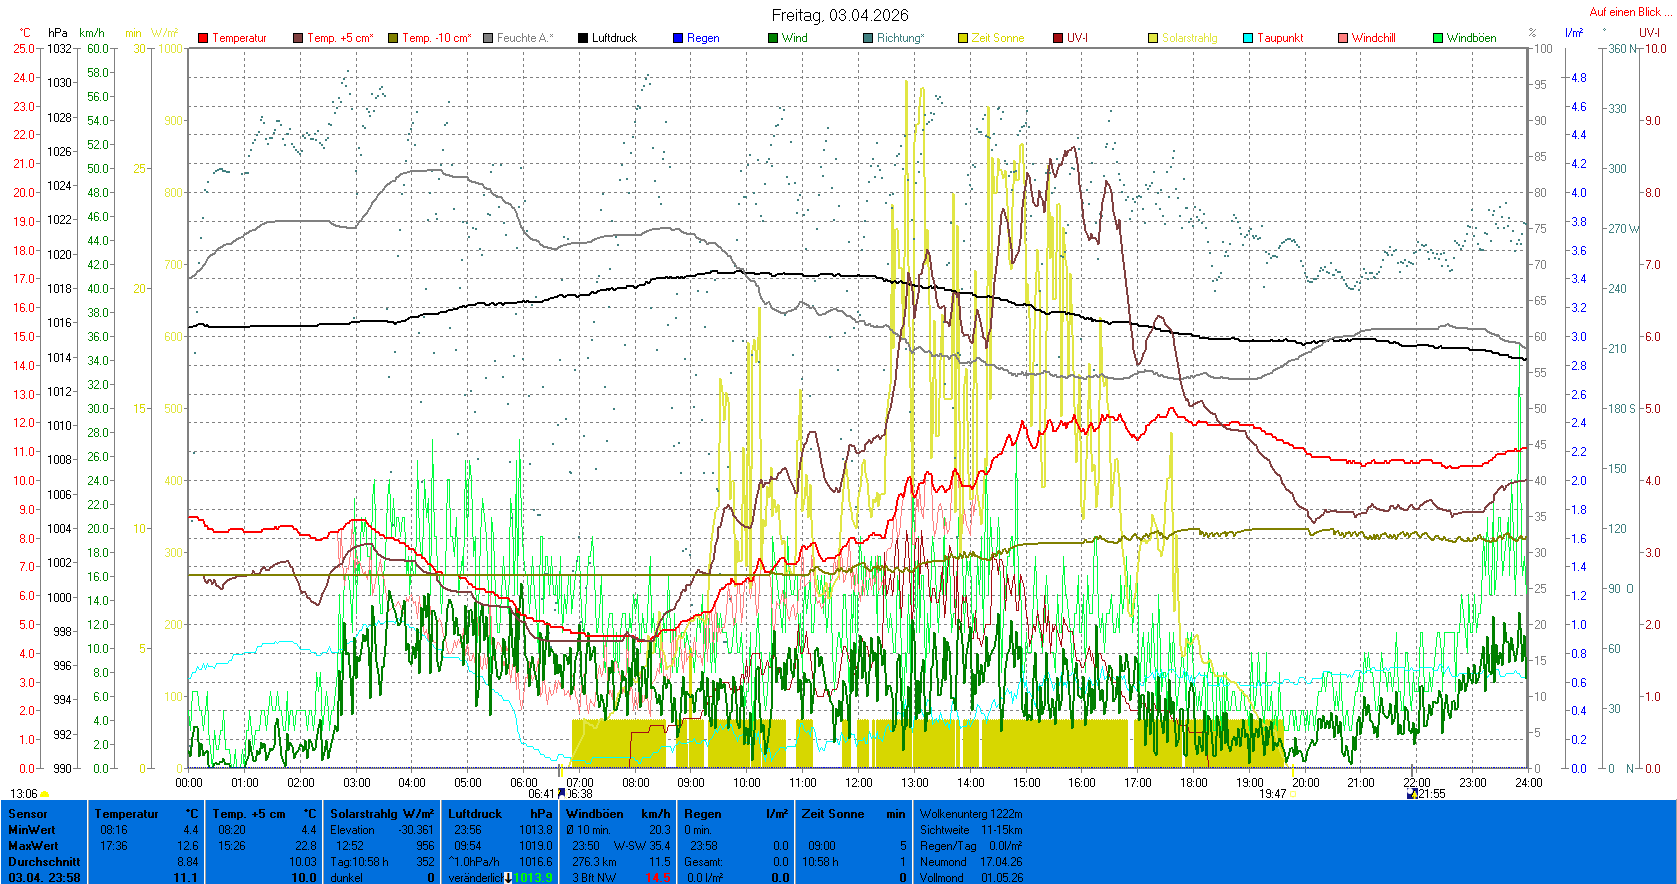The image size is (1677, 884).
Task: Select the cyan Taupunkt legend swatch
Action: coord(1248,38)
